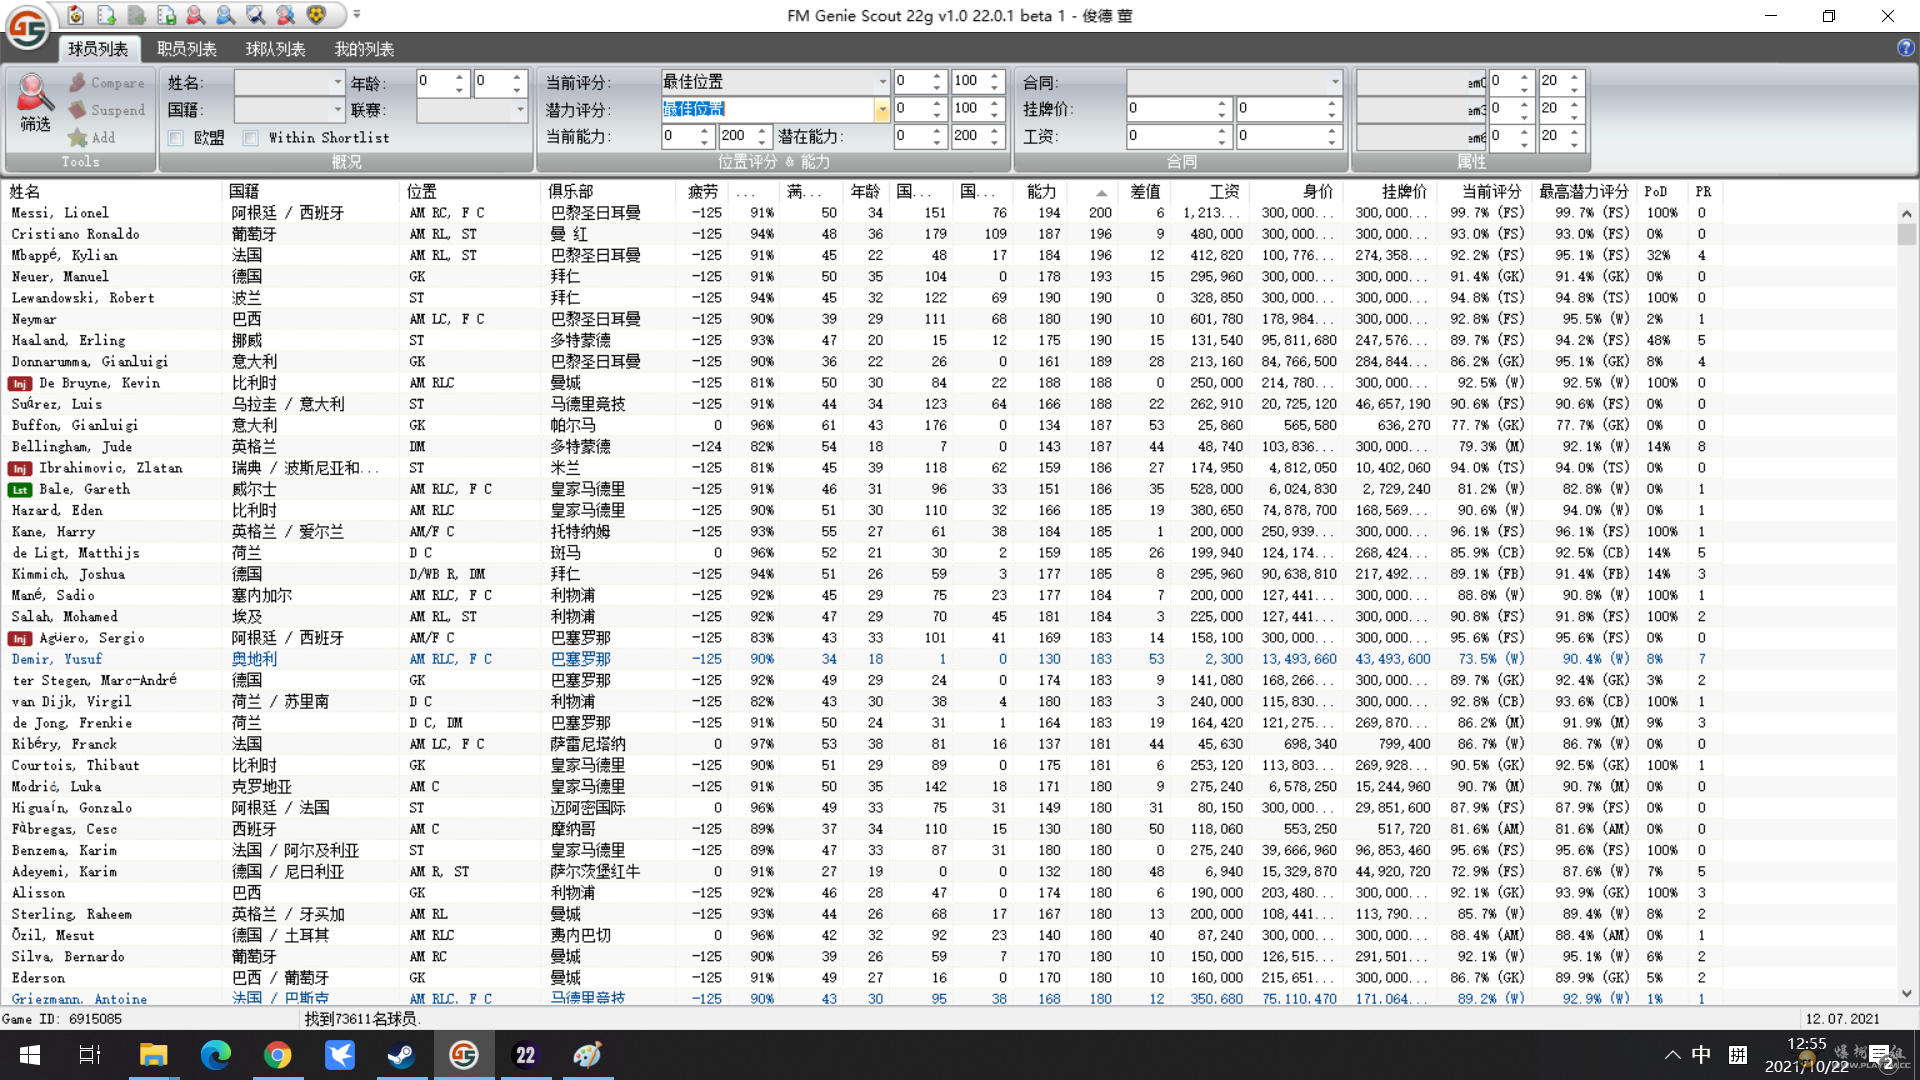Click the shortlist search red-blue people icon
The image size is (1920, 1080).
(286, 15)
